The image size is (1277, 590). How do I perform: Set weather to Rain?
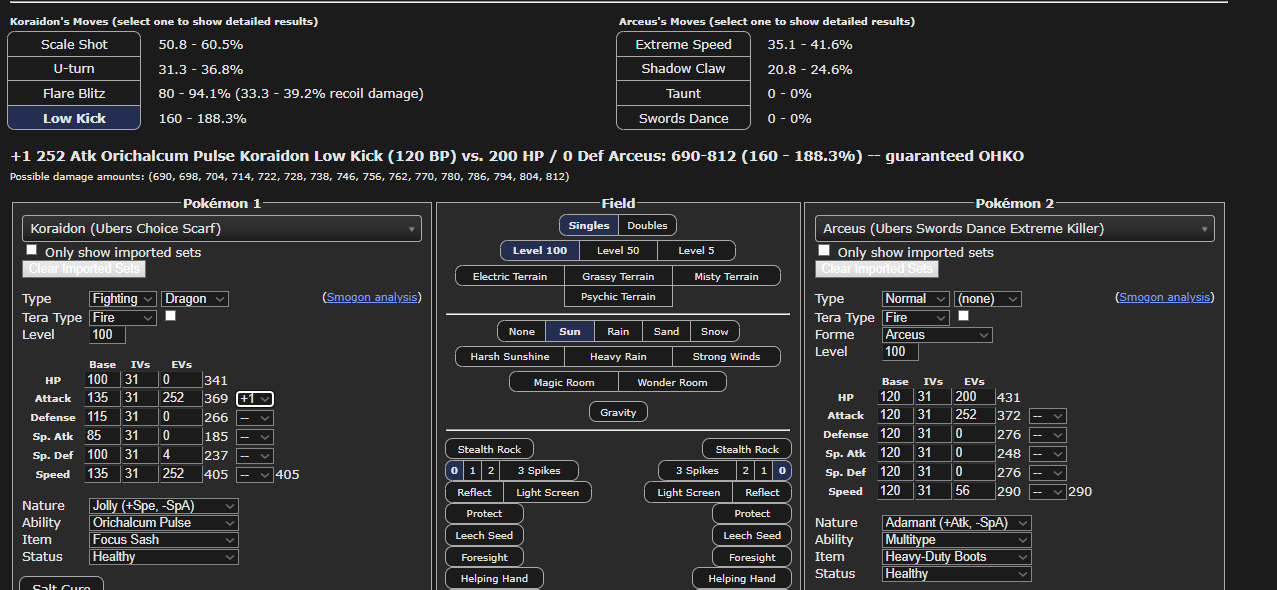618,331
